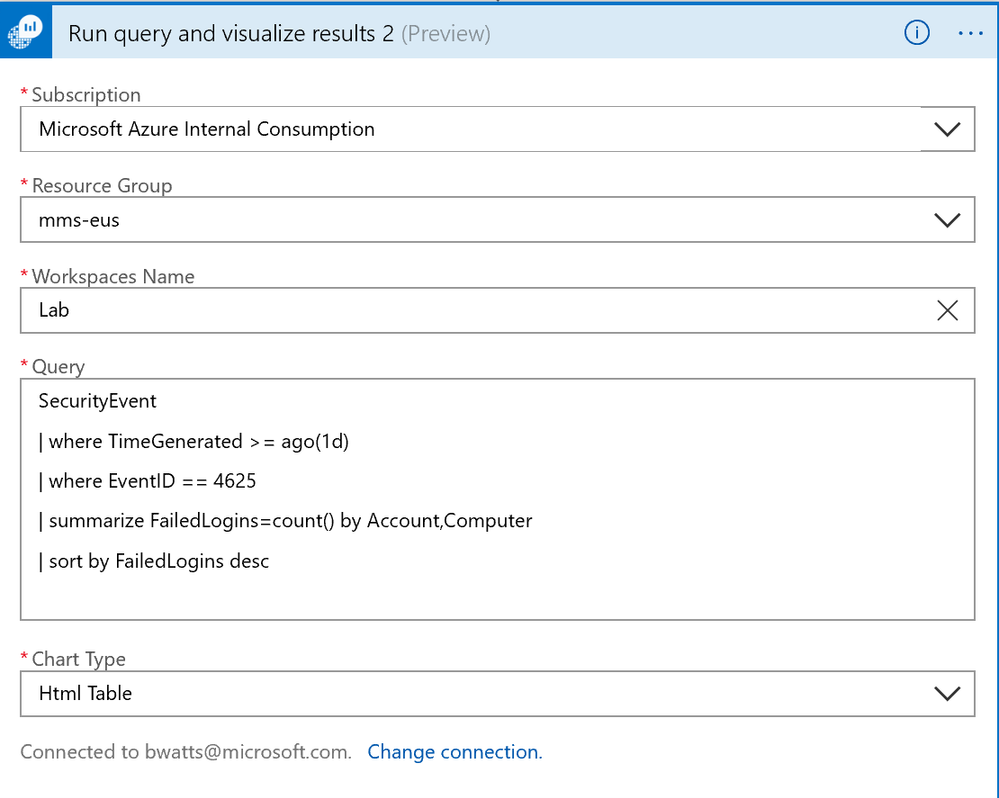Click the Microsoft Azure Internal Consumption value

click(x=207, y=129)
